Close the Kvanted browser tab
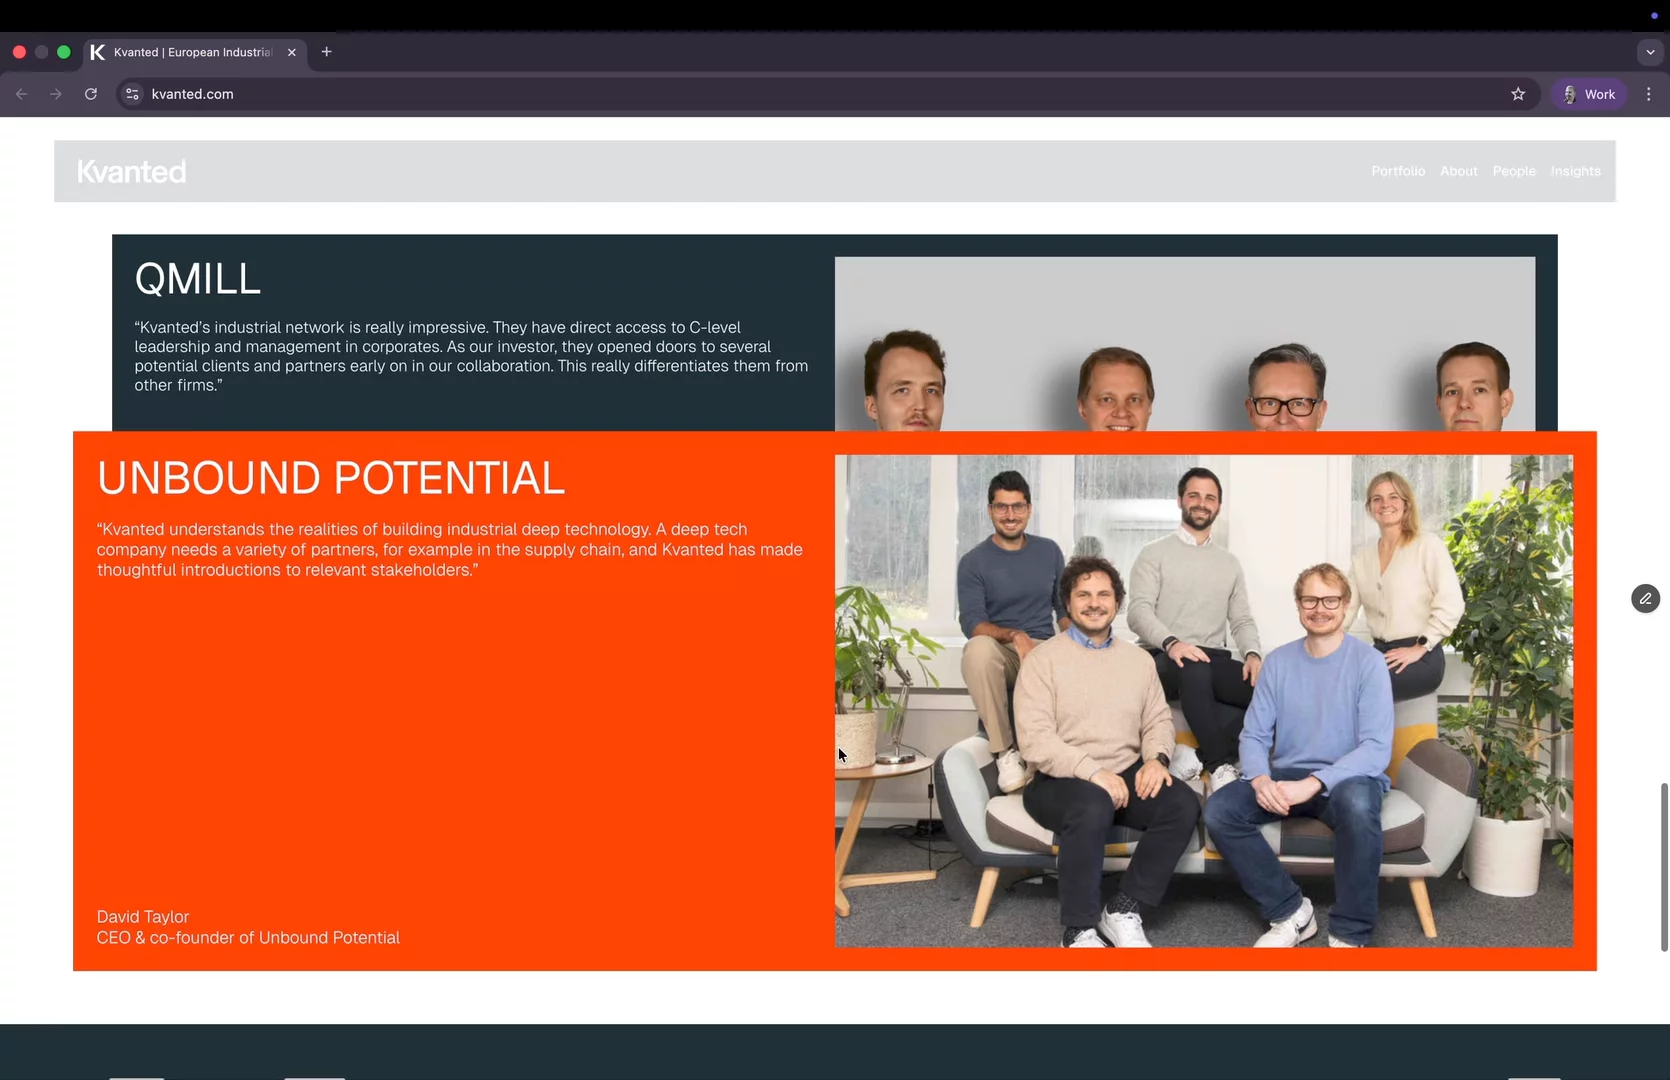This screenshot has height=1080, width=1670. [x=292, y=52]
